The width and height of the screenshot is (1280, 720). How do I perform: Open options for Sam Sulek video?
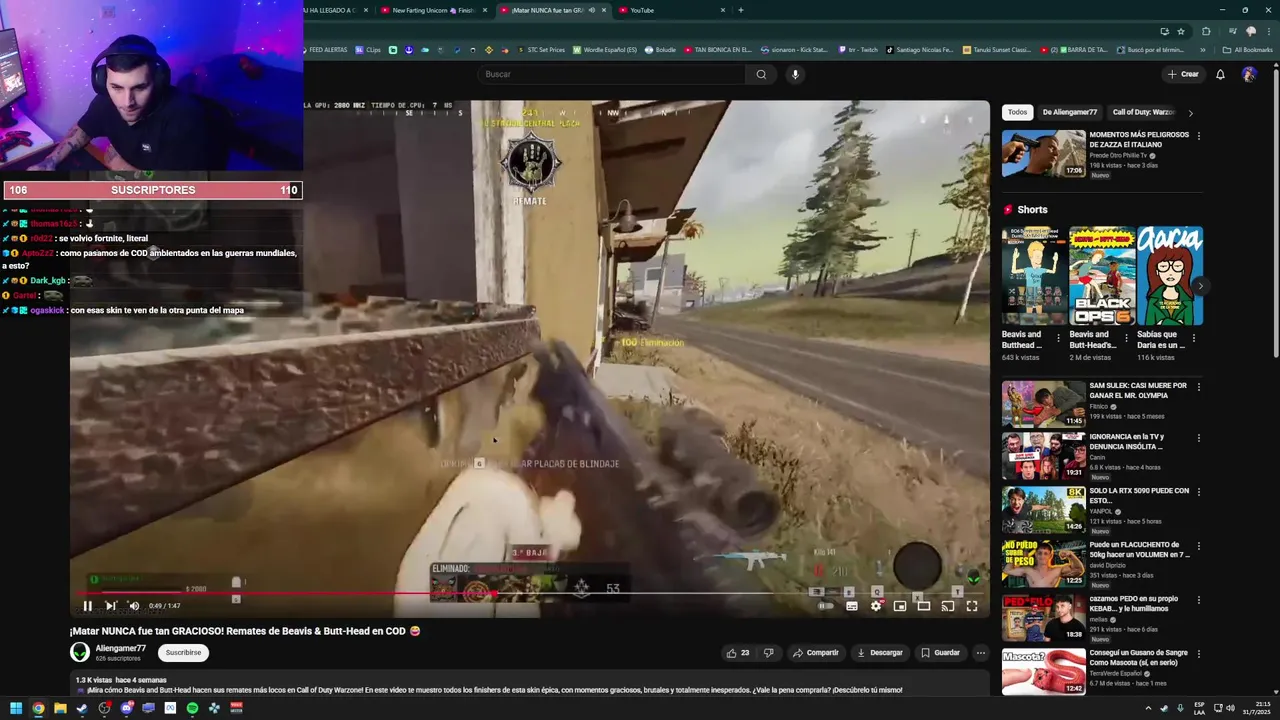1199,387
